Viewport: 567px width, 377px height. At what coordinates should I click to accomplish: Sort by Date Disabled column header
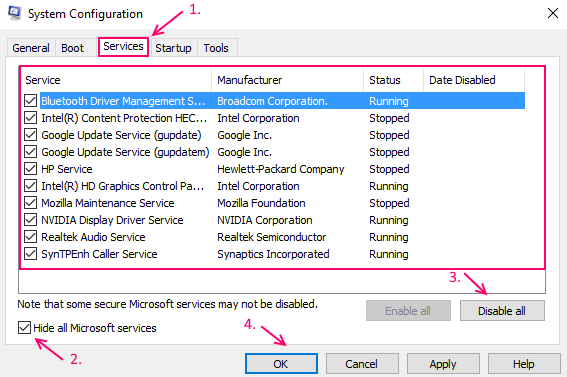474,80
